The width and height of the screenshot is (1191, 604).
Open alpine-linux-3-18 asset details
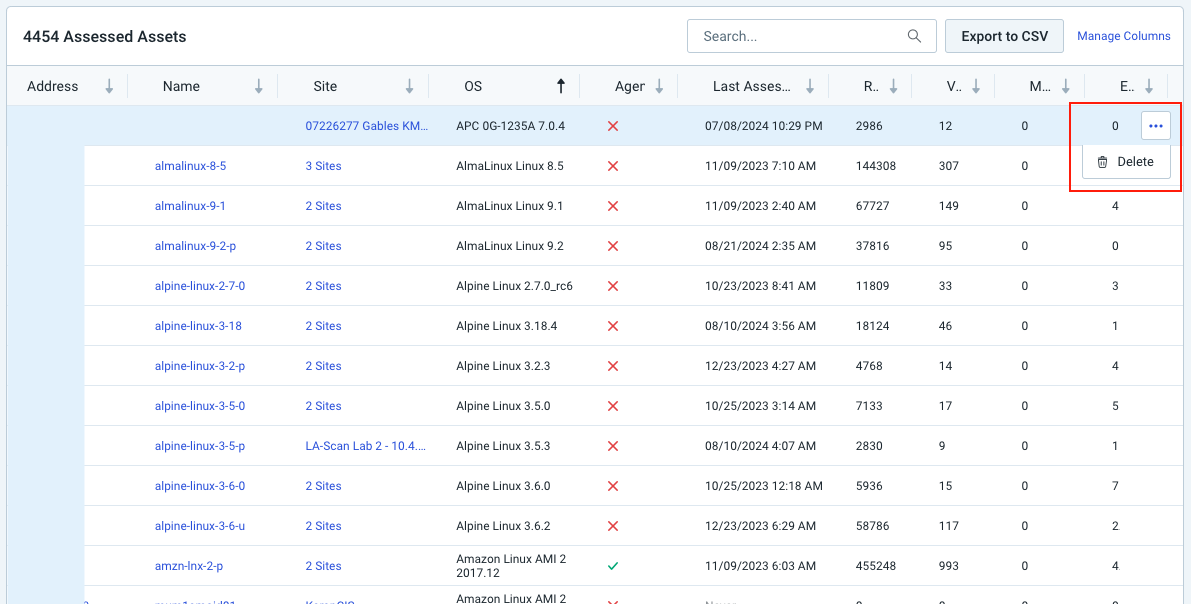click(x=198, y=326)
